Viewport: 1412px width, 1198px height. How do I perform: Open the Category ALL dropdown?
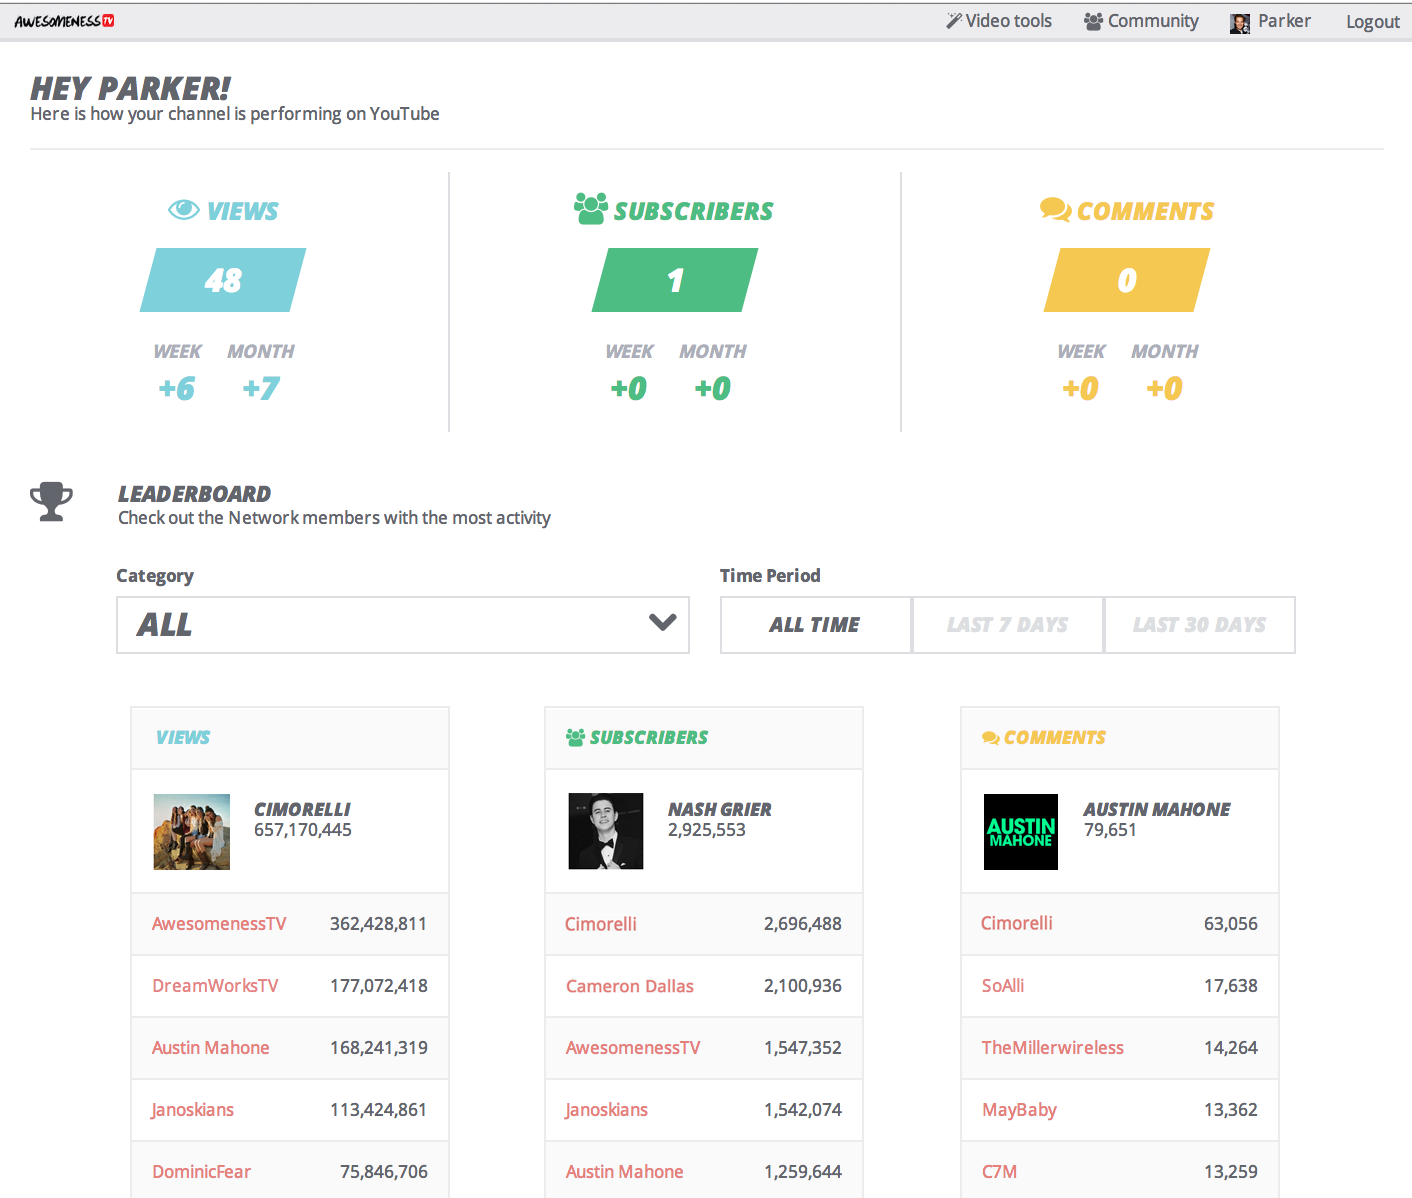(x=403, y=625)
